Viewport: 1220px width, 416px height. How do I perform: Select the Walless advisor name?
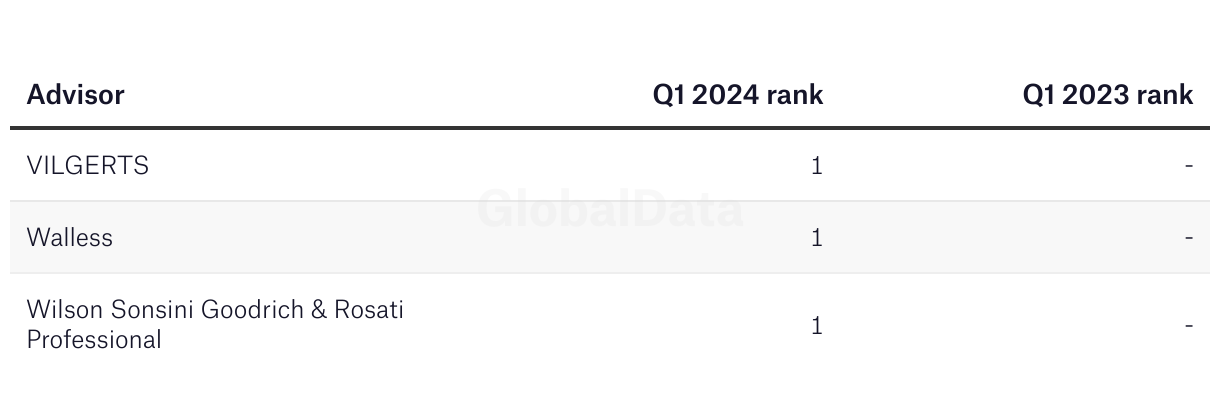tap(70, 238)
